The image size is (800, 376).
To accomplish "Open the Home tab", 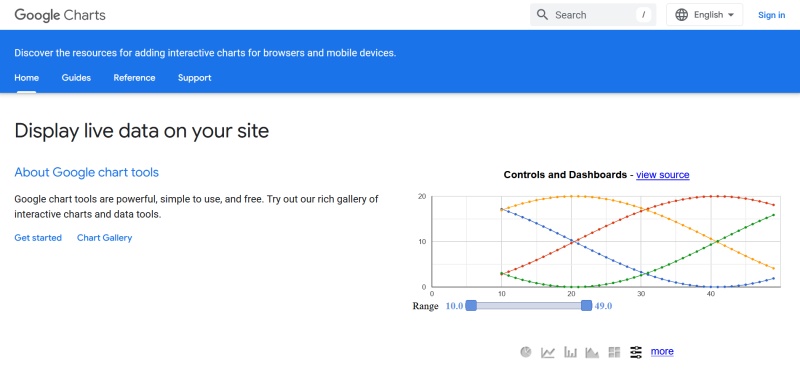I will pos(27,78).
